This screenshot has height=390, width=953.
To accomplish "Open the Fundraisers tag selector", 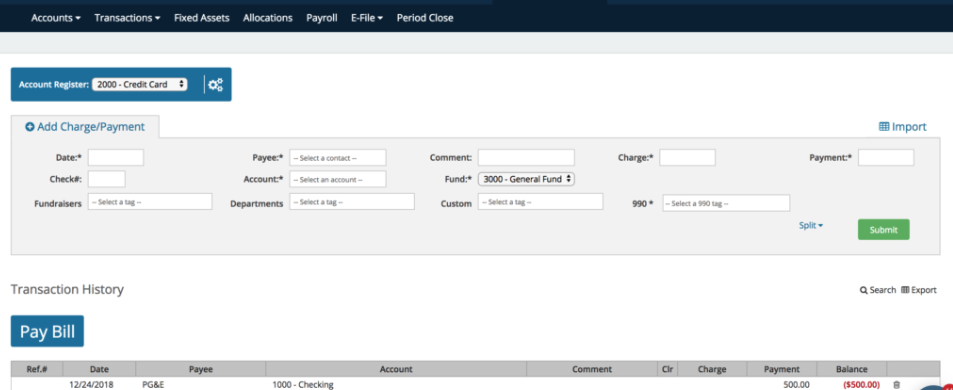I will 150,202.
